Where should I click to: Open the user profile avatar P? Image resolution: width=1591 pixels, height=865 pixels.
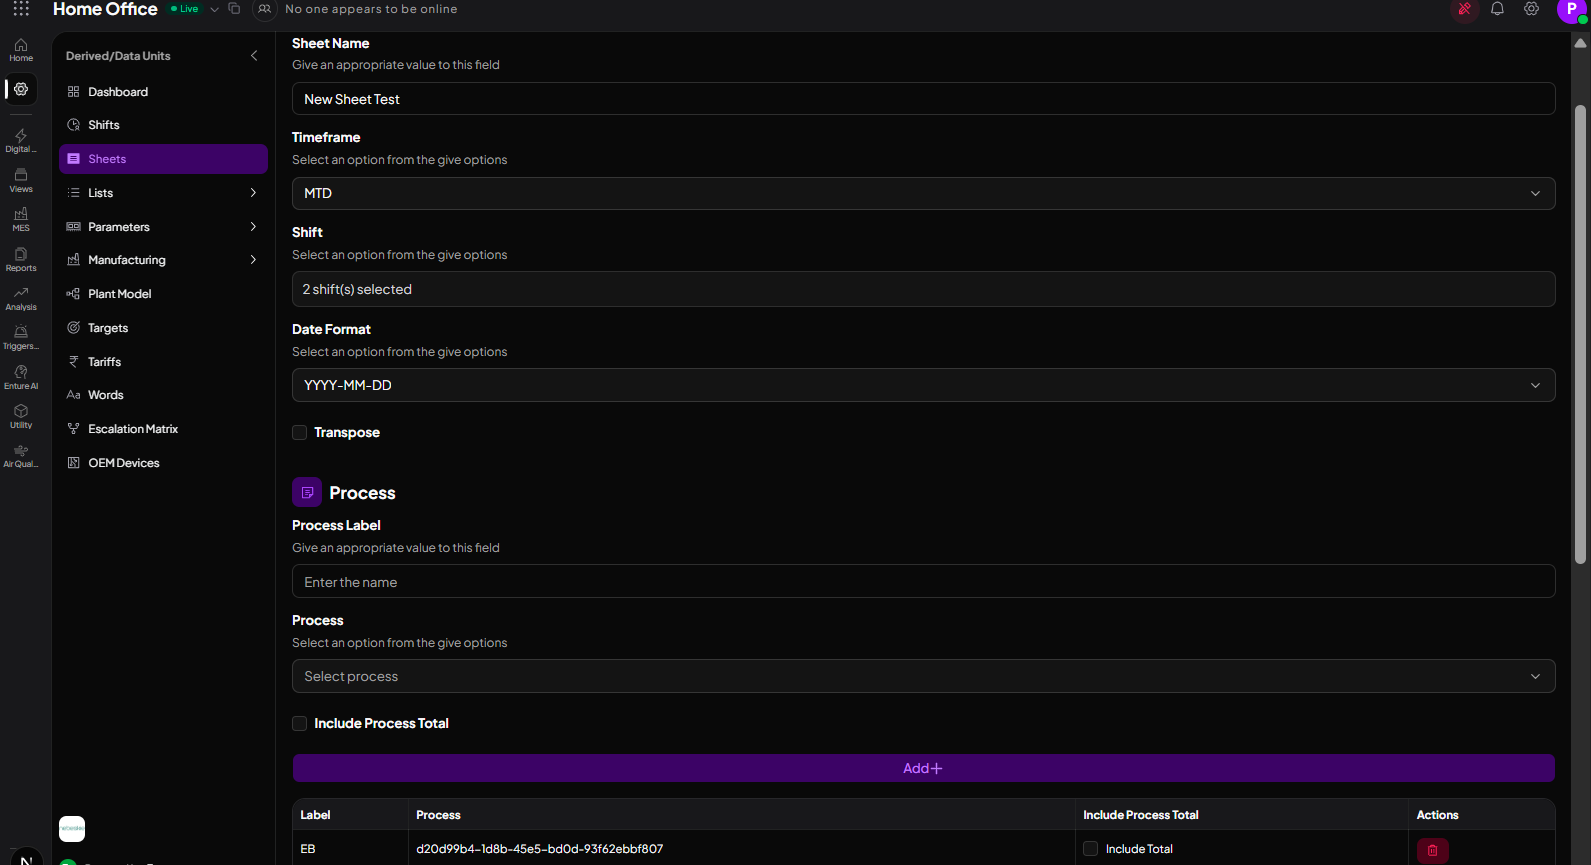pyautogui.click(x=1571, y=9)
